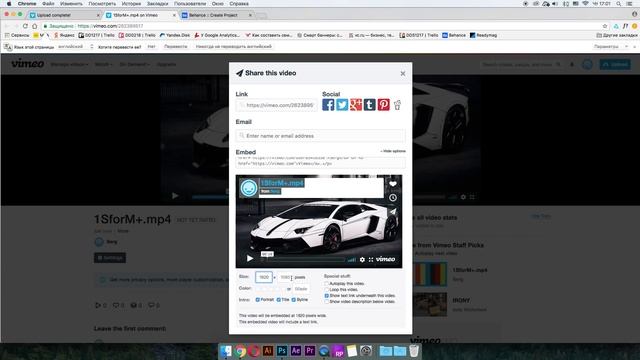Enable Show video description below video

[327, 302]
